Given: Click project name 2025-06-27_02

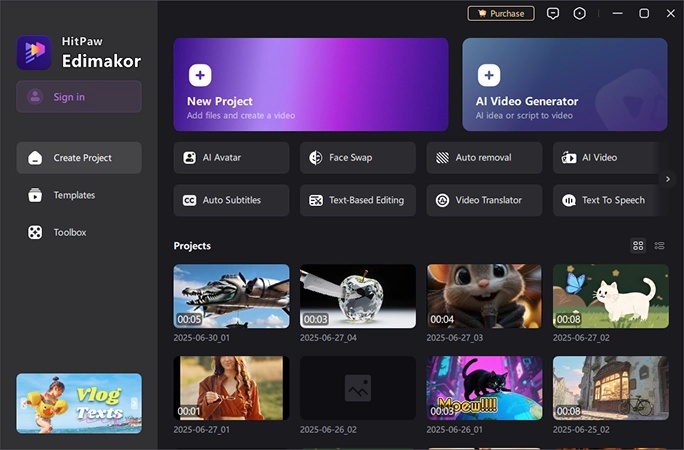Looking at the screenshot, I should (581, 338).
